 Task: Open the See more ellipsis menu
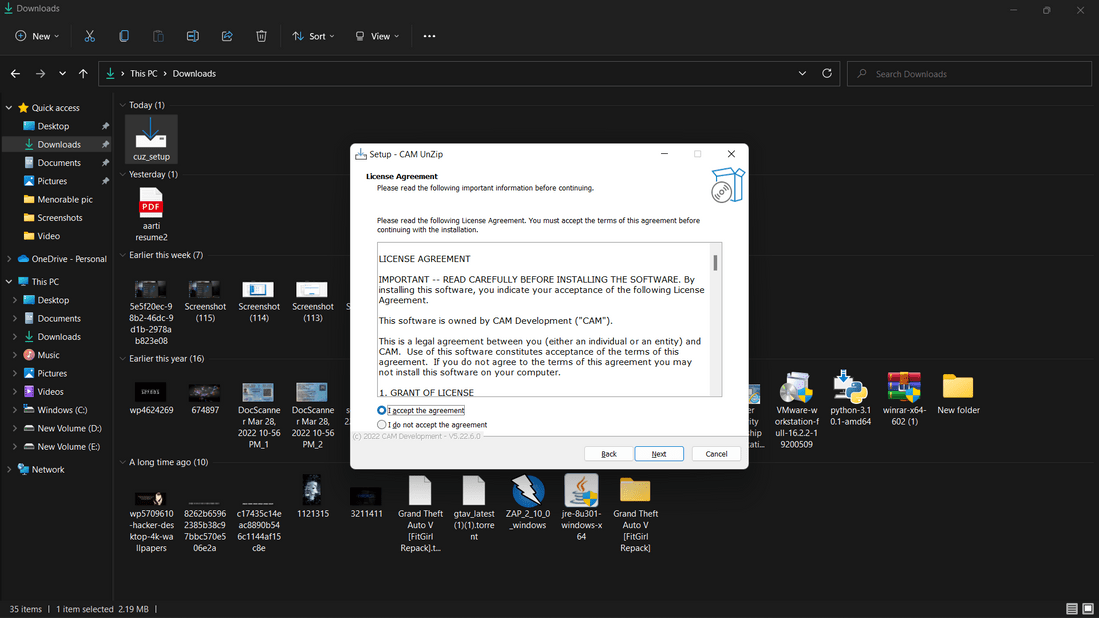[430, 36]
